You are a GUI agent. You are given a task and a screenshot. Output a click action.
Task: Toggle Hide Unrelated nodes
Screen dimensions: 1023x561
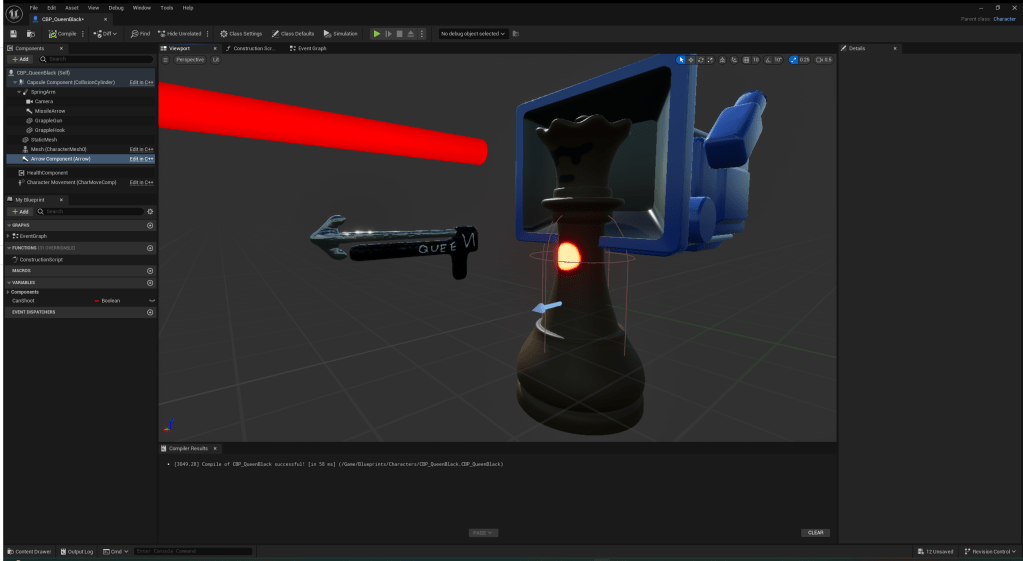click(181, 34)
